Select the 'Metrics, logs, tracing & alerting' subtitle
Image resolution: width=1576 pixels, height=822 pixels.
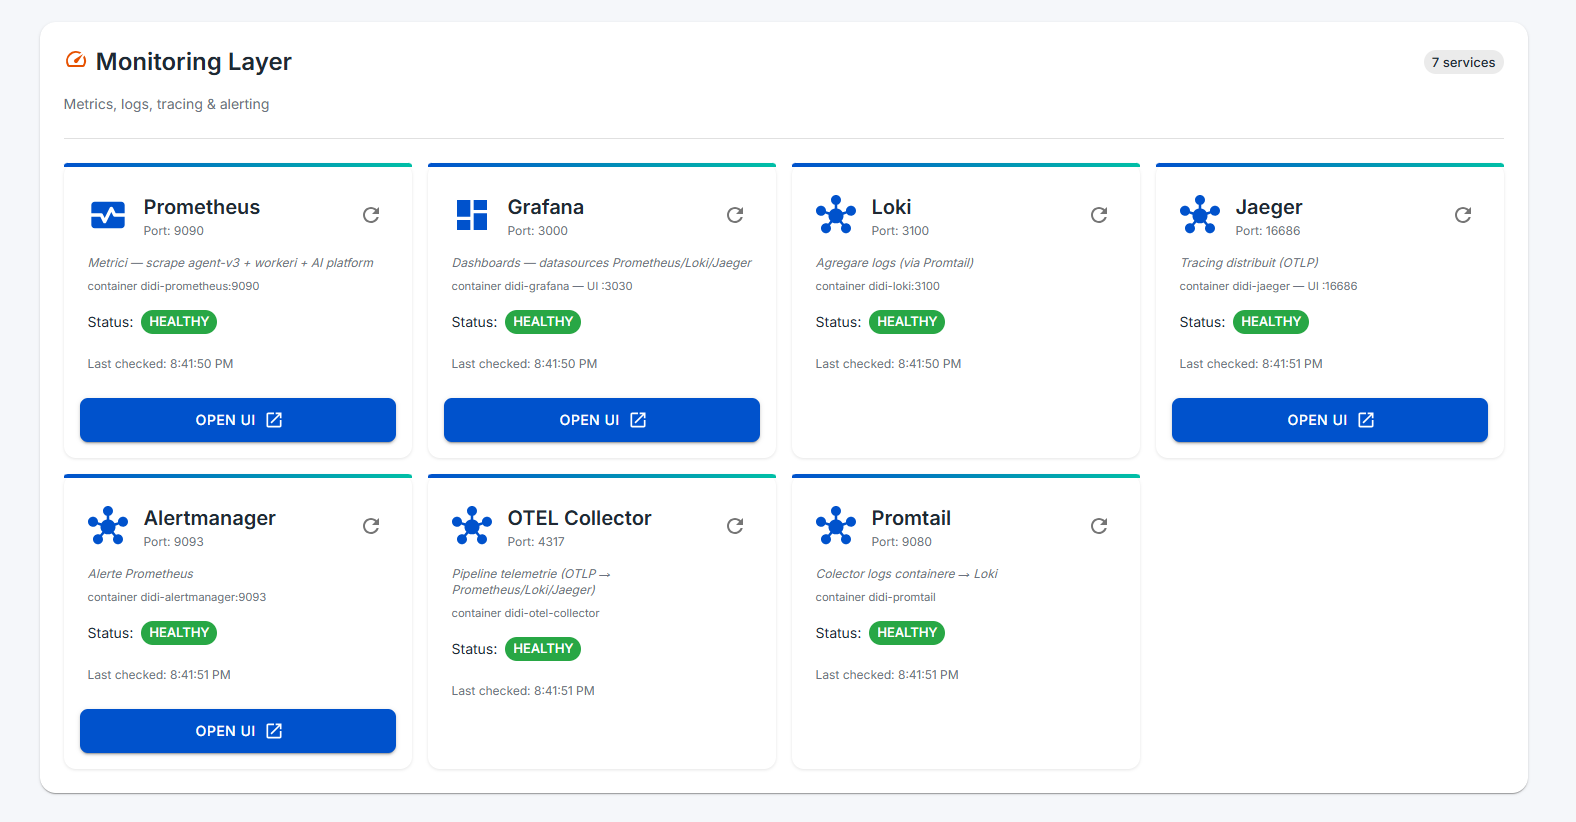[x=166, y=104]
